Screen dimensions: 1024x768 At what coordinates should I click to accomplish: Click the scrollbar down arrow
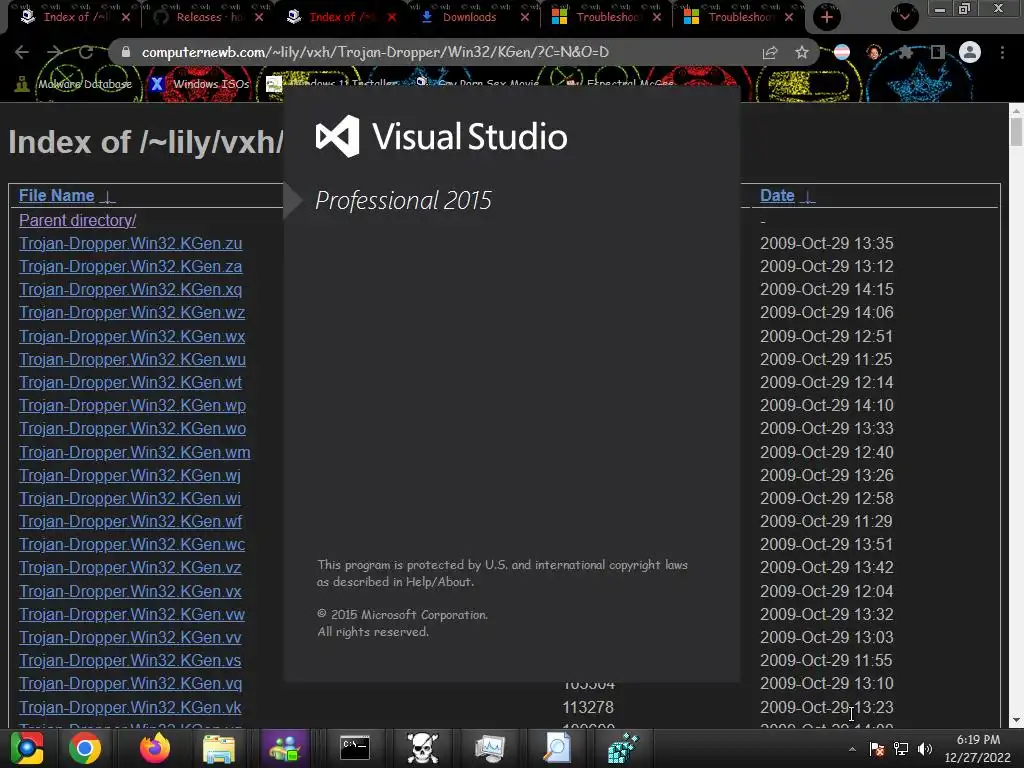pyautogui.click(x=1016, y=720)
